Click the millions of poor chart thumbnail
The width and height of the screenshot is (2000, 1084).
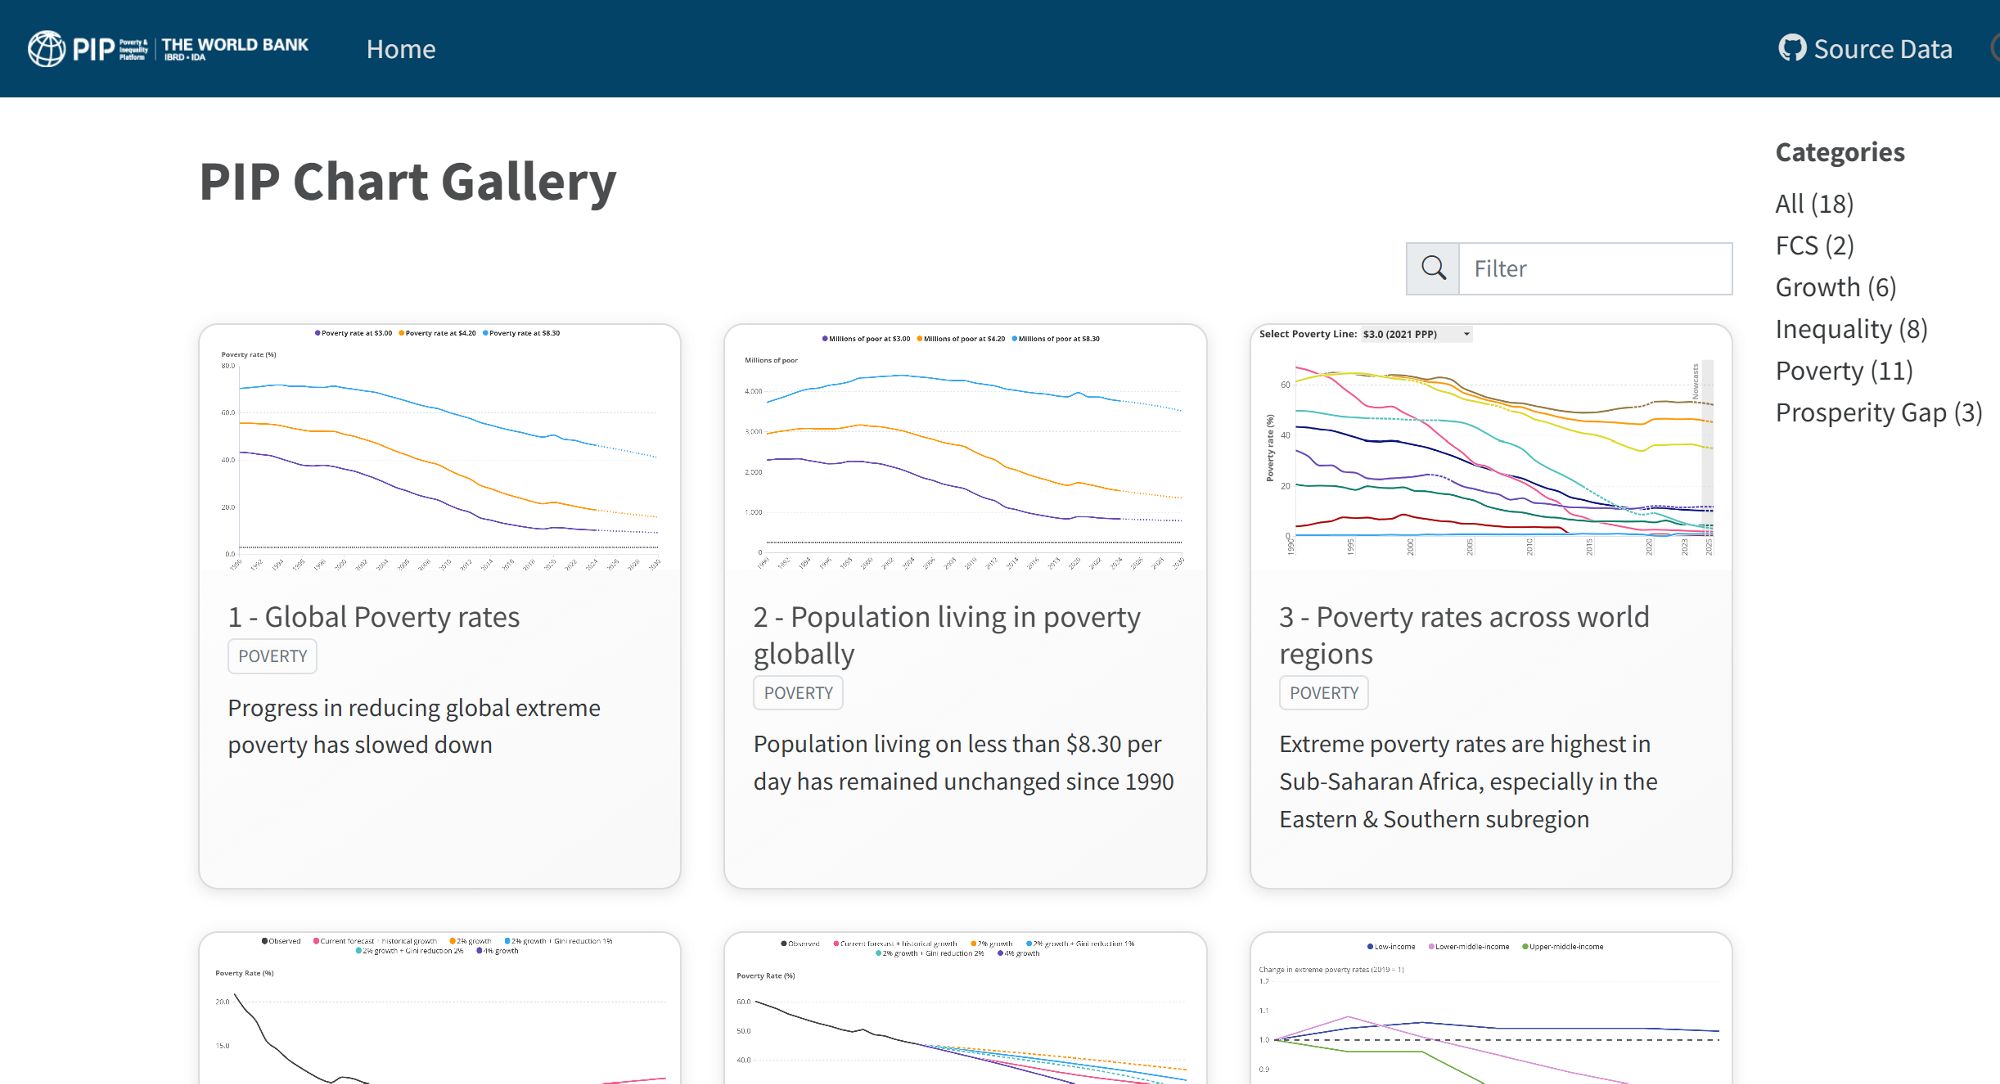(x=965, y=450)
